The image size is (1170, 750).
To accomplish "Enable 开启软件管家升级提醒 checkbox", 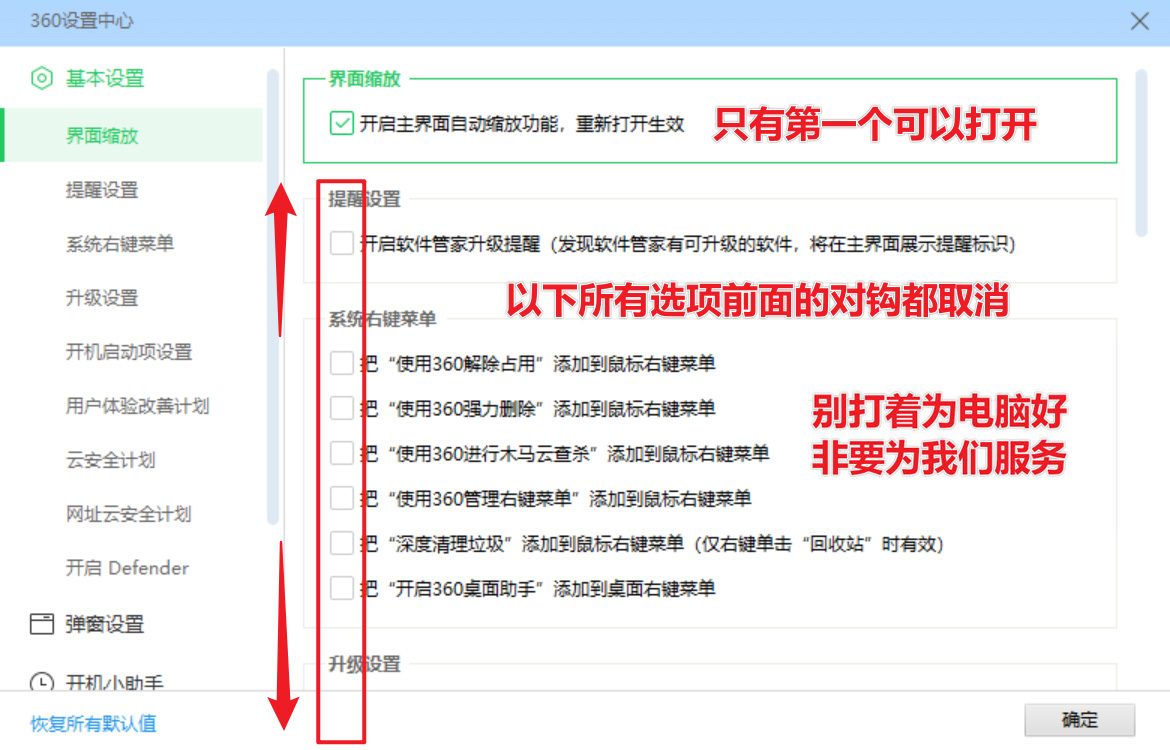I will 342,243.
